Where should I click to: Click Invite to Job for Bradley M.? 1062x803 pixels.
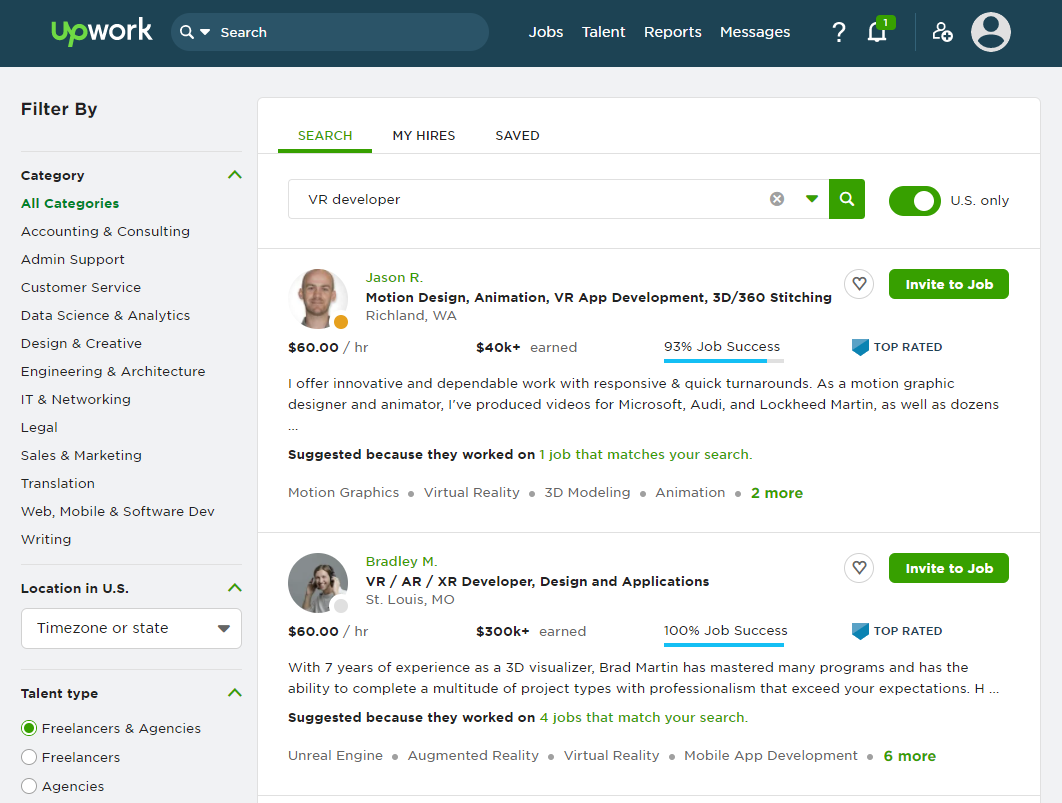pyautogui.click(x=948, y=568)
